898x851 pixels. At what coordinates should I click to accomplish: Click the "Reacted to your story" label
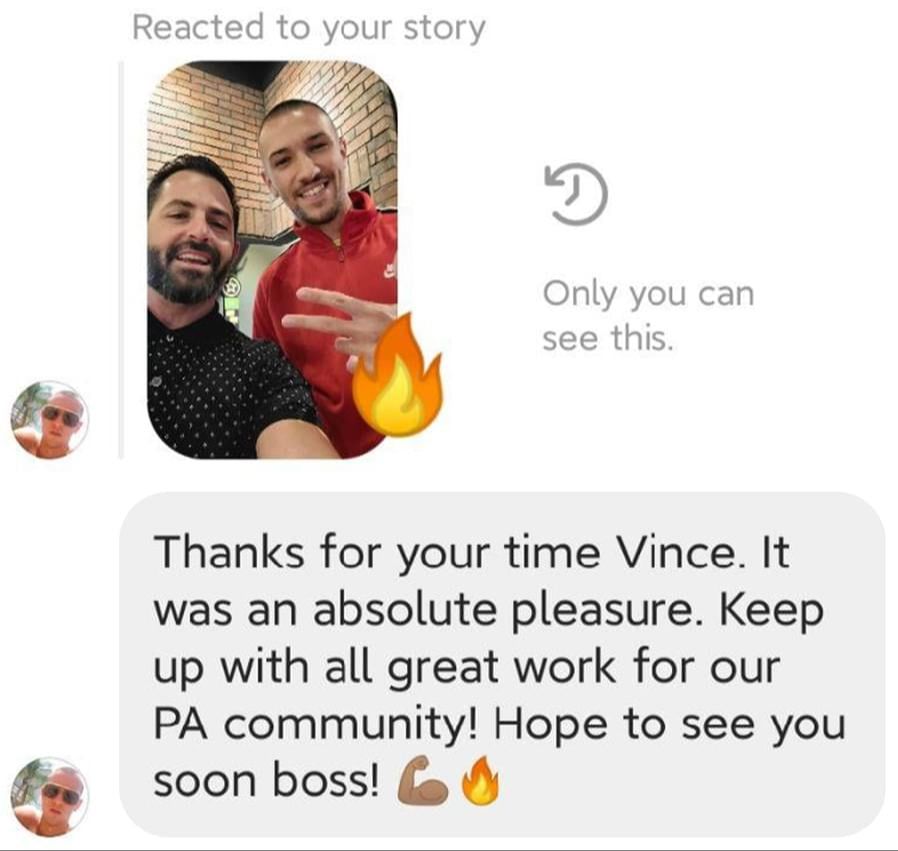[x=309, y=28]
